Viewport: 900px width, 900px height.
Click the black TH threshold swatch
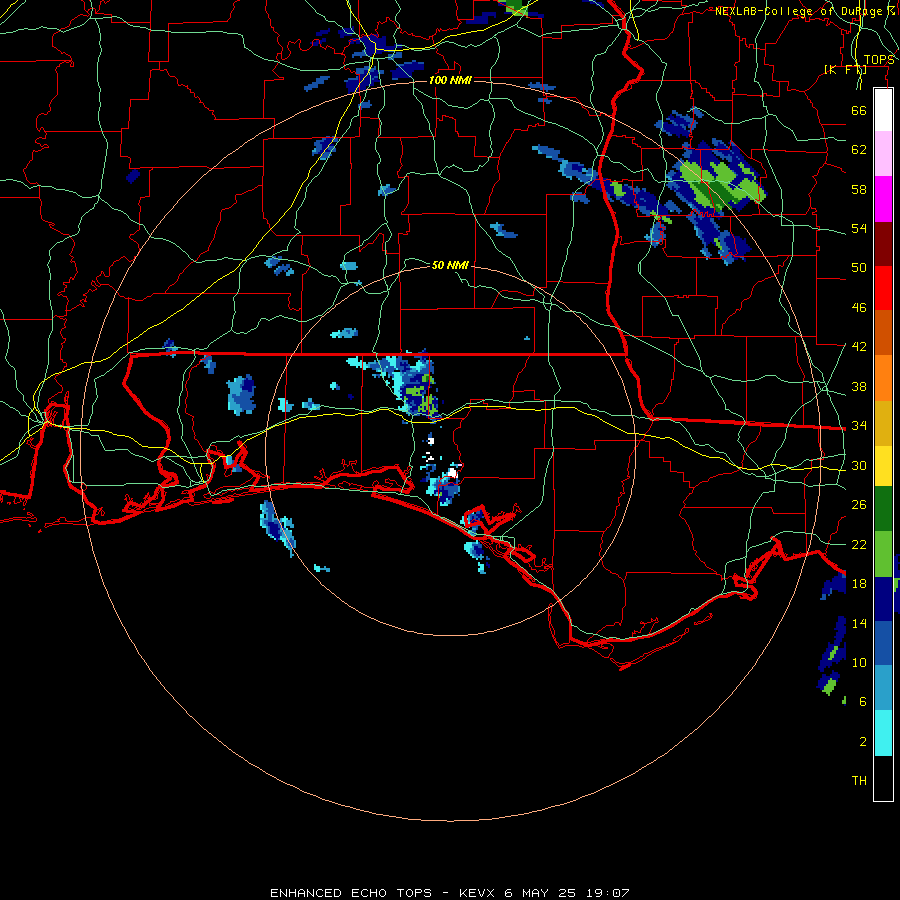(883, 778)
